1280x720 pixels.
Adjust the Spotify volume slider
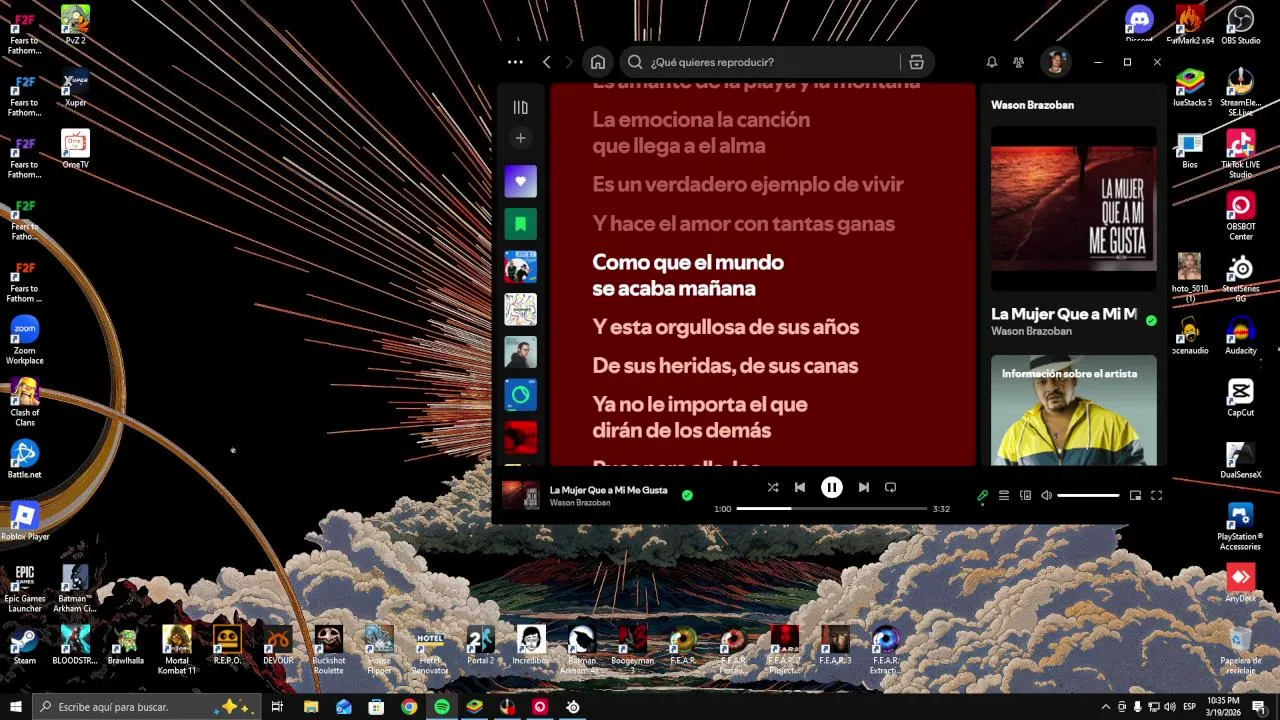[x=1088, y=495]
